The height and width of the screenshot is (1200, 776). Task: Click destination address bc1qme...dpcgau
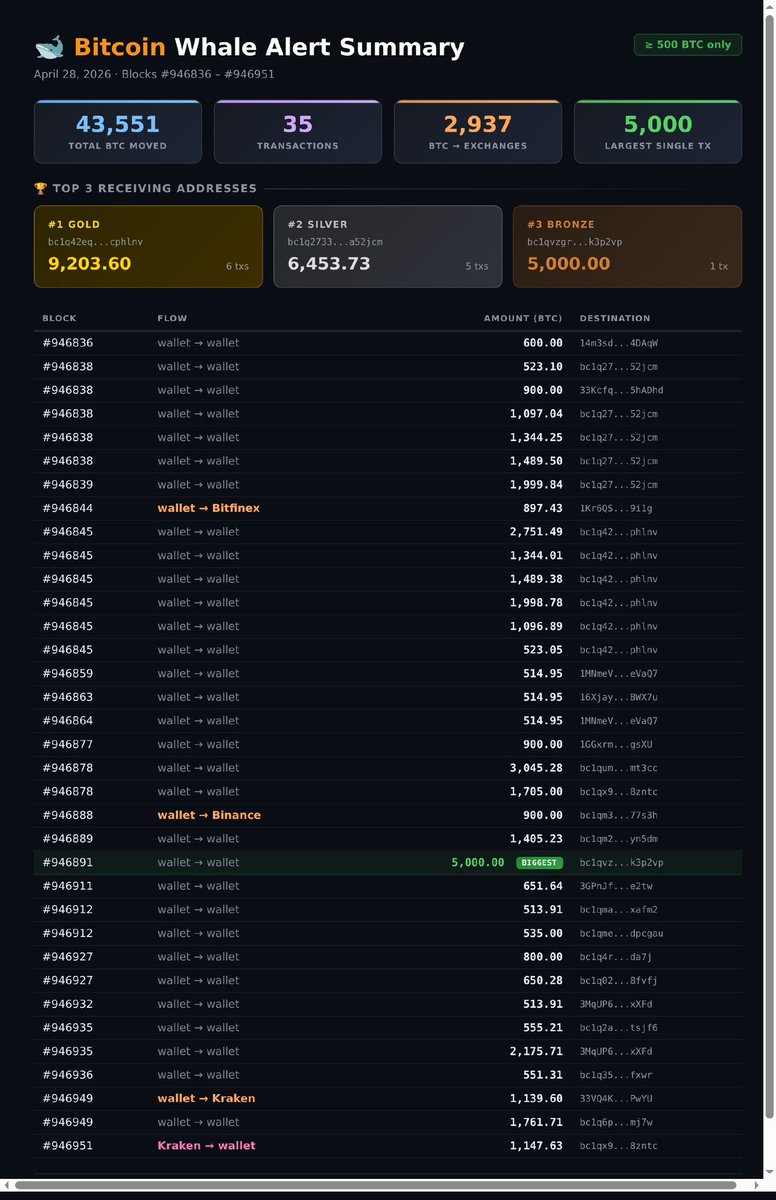coord(622,933)
